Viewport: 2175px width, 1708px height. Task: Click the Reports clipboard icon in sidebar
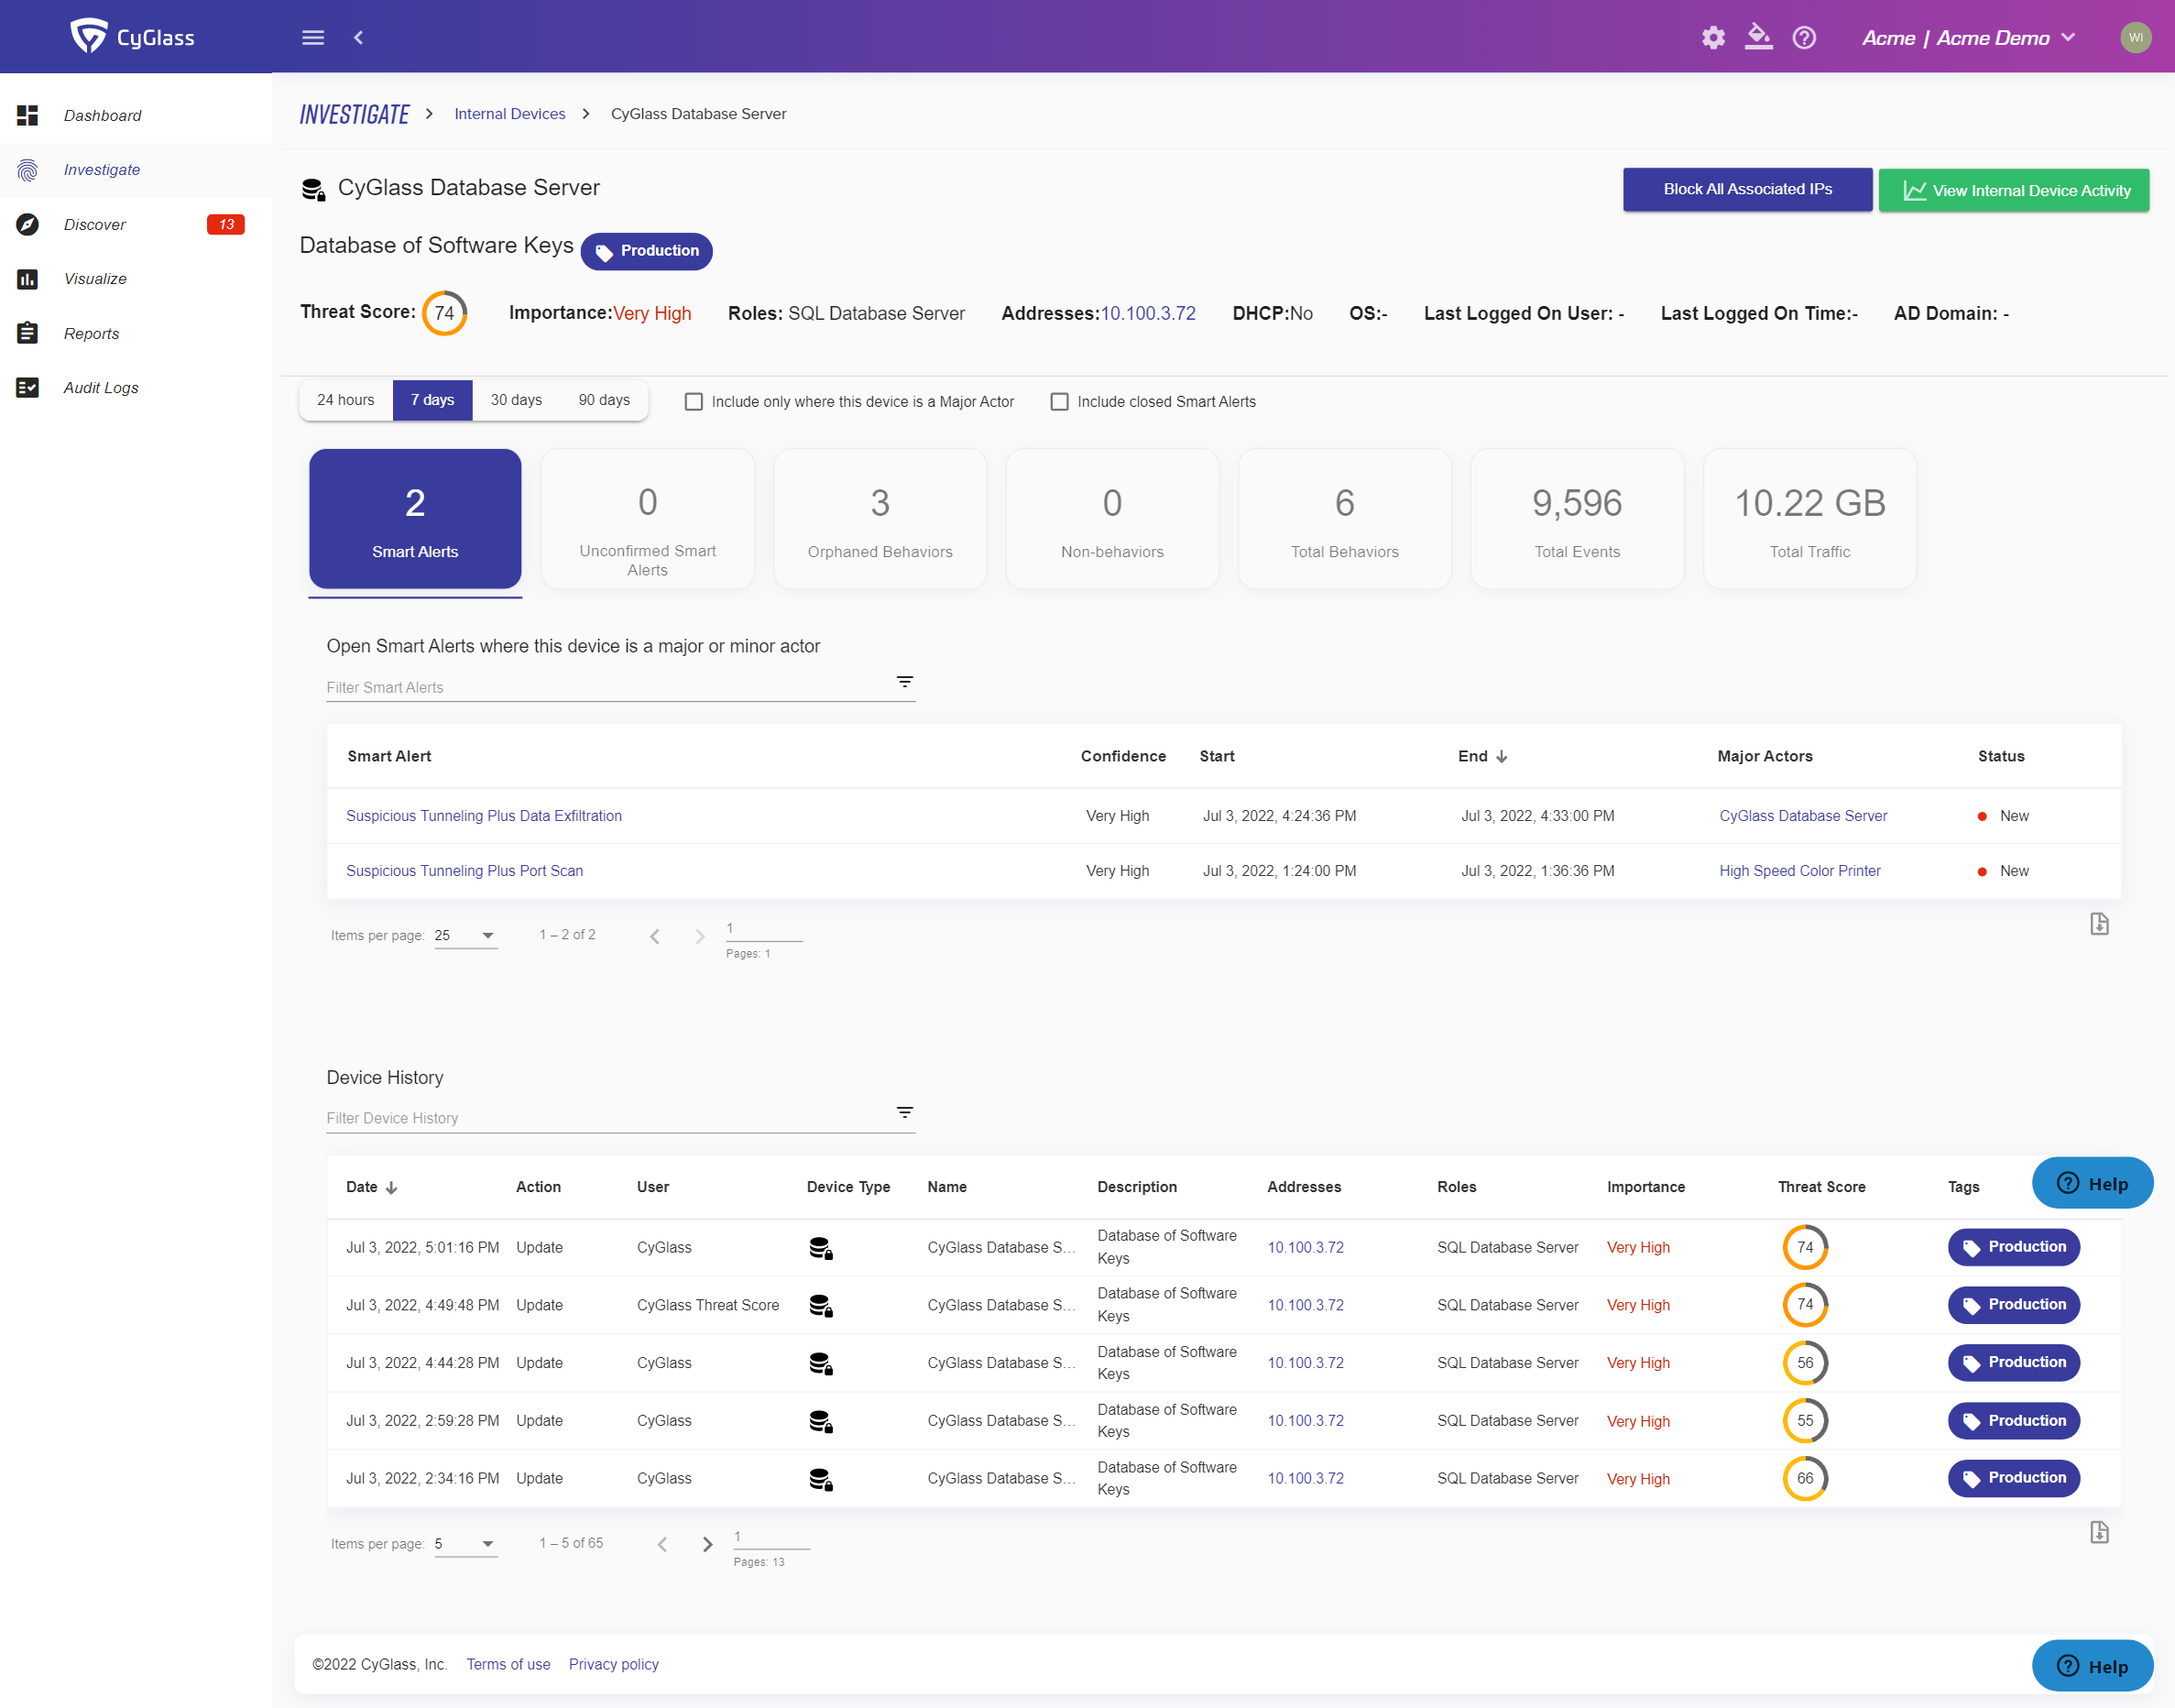(x=28, y=333)
